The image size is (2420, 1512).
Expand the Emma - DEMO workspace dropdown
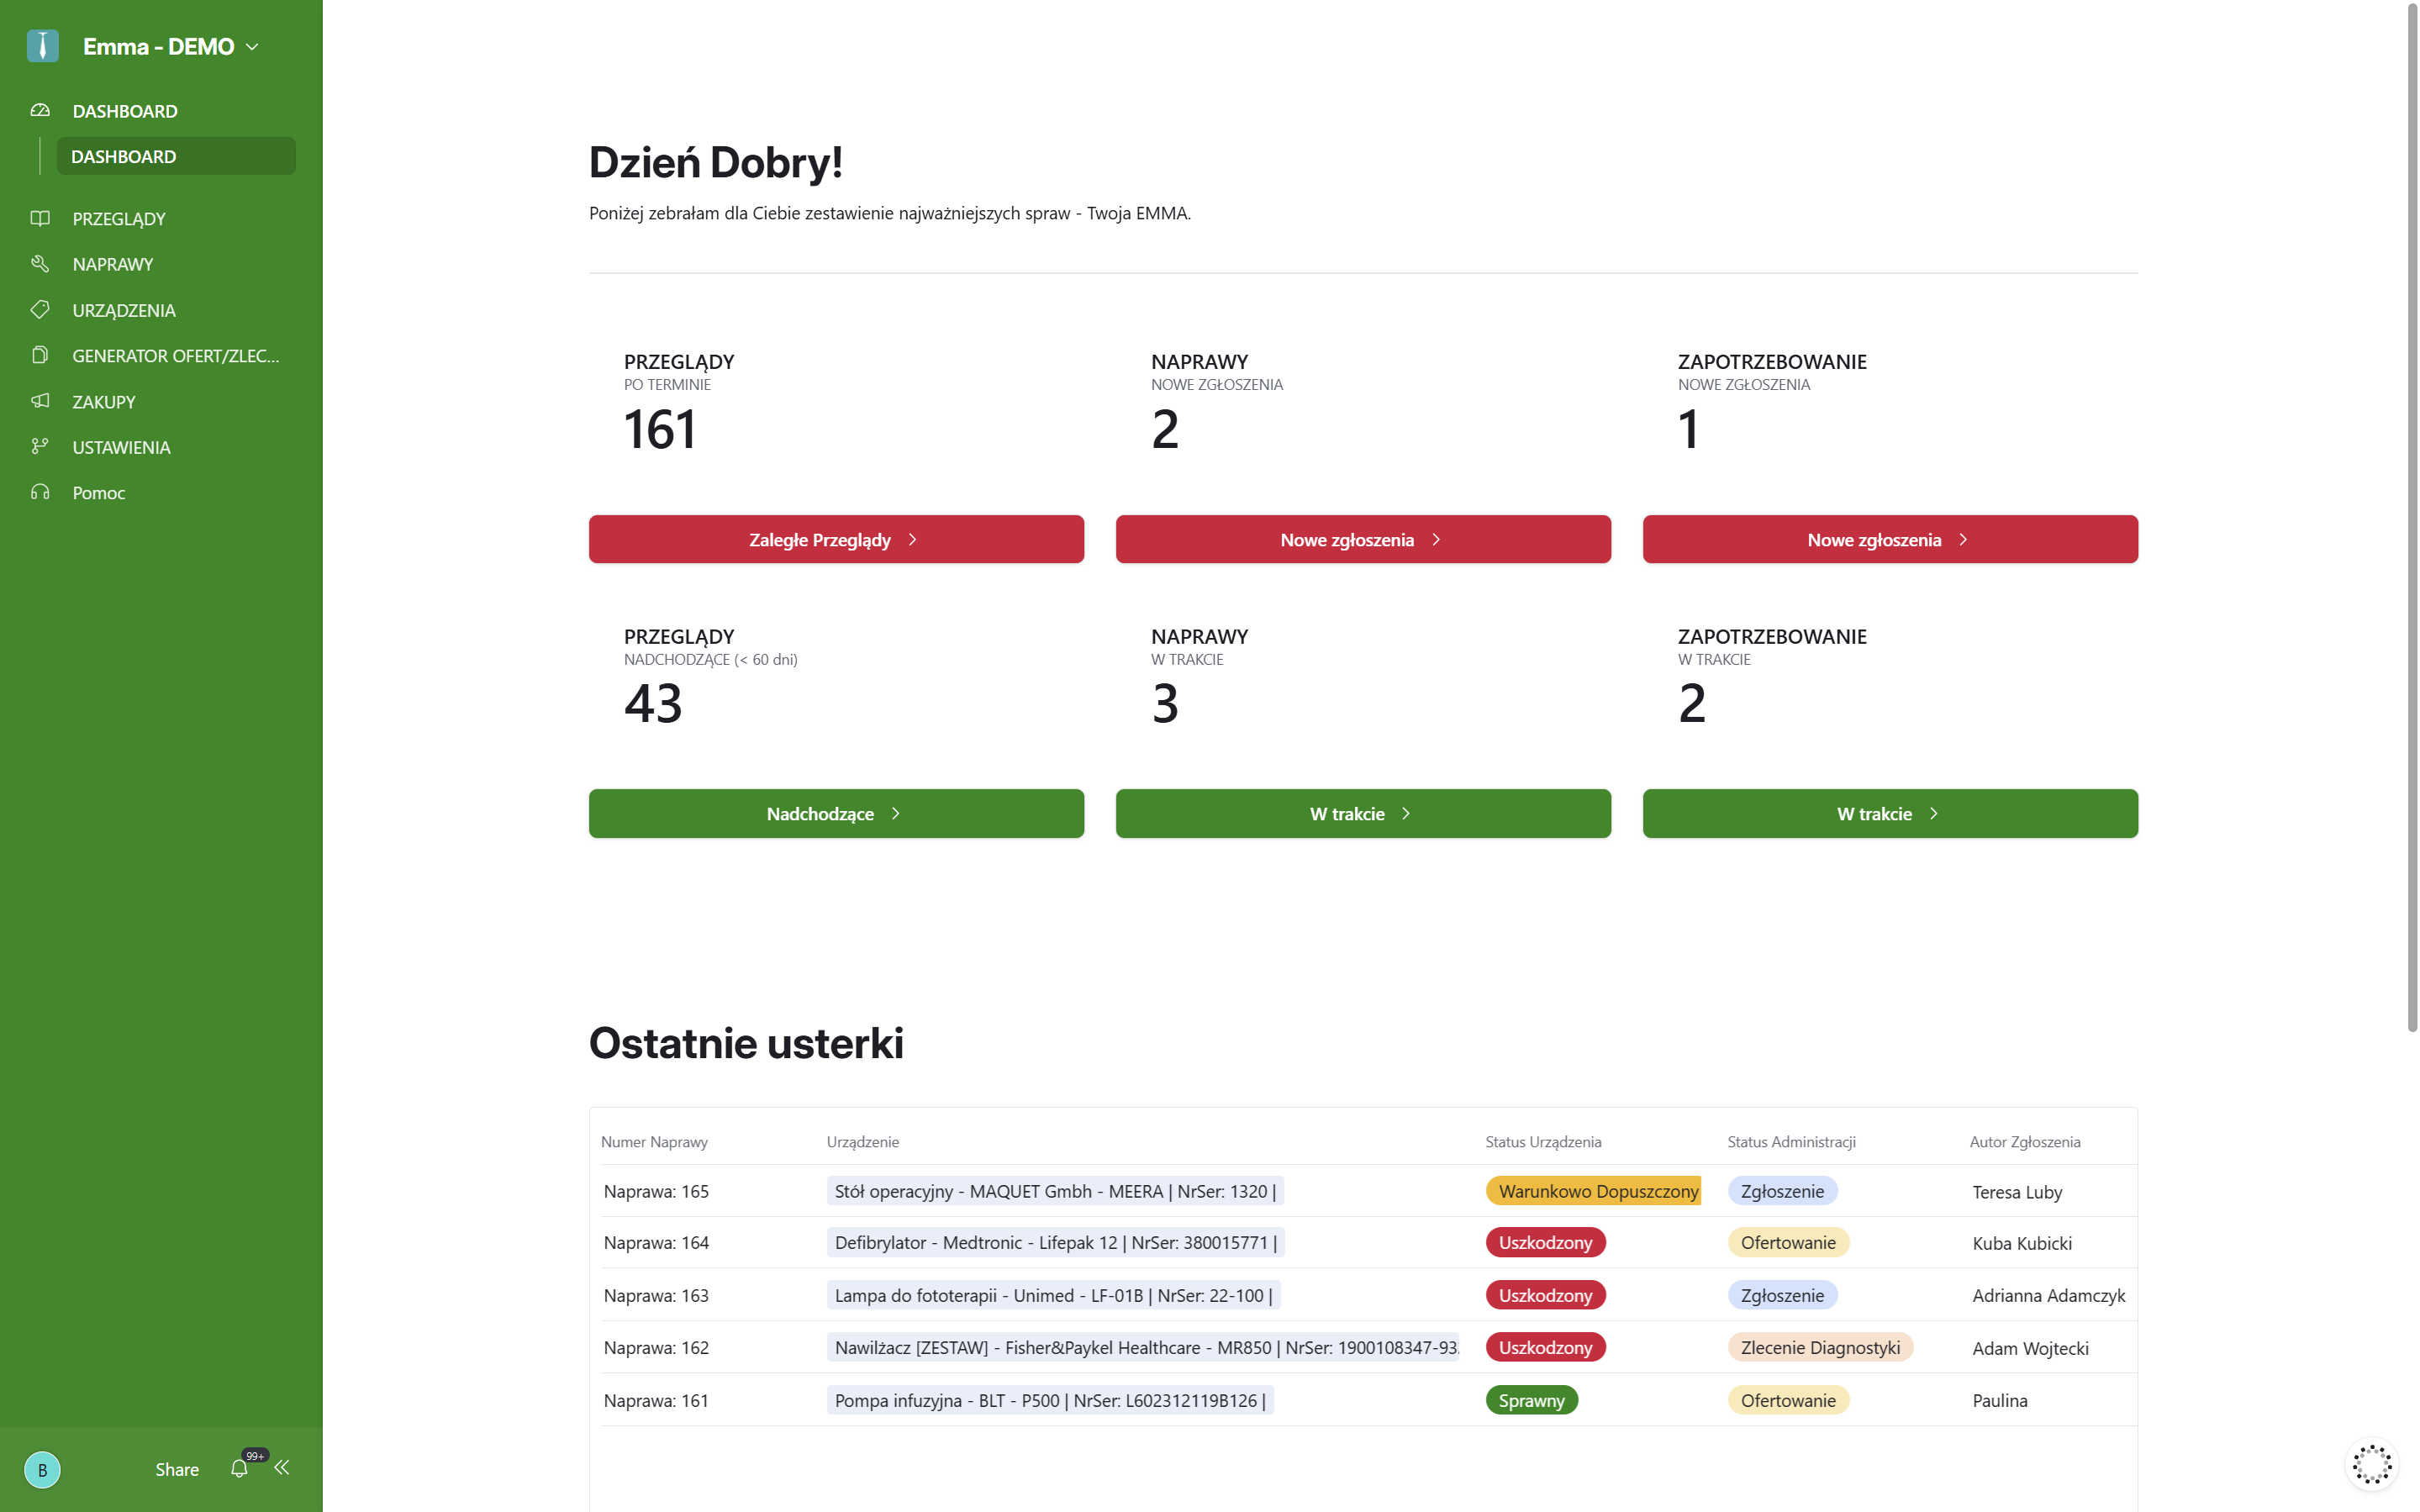tap(252, 46)
